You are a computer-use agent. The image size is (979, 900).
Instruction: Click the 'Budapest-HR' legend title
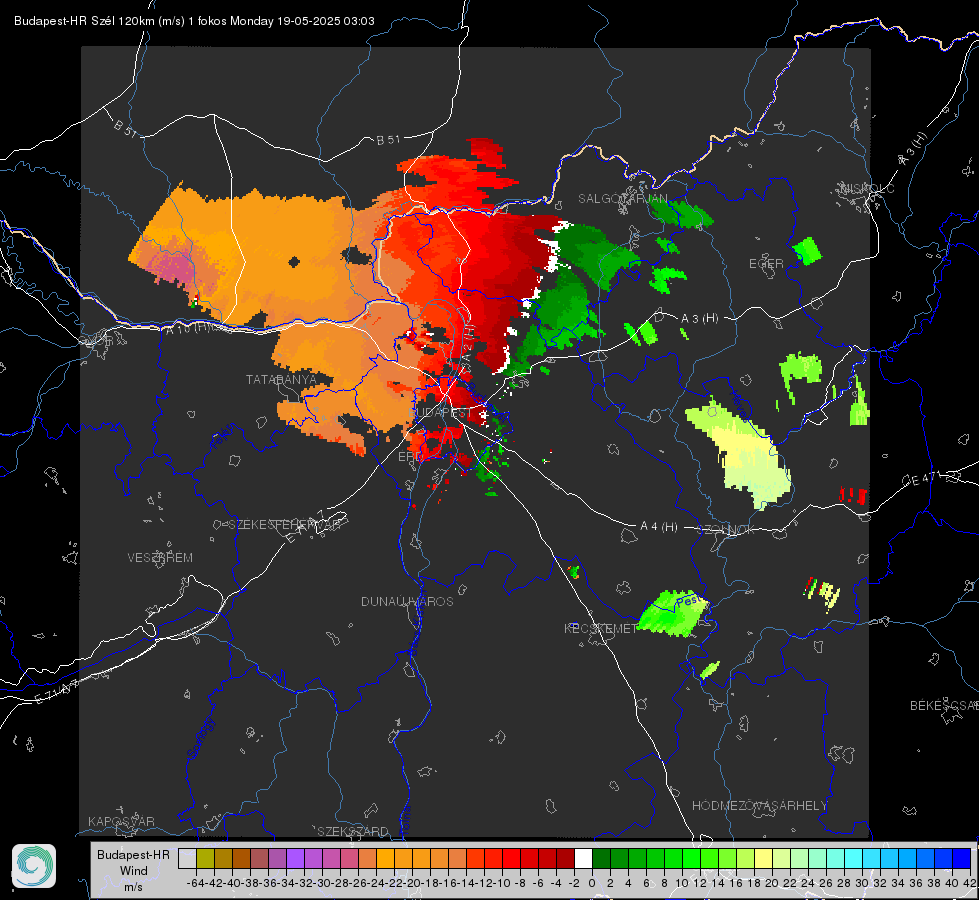[133, 854]
